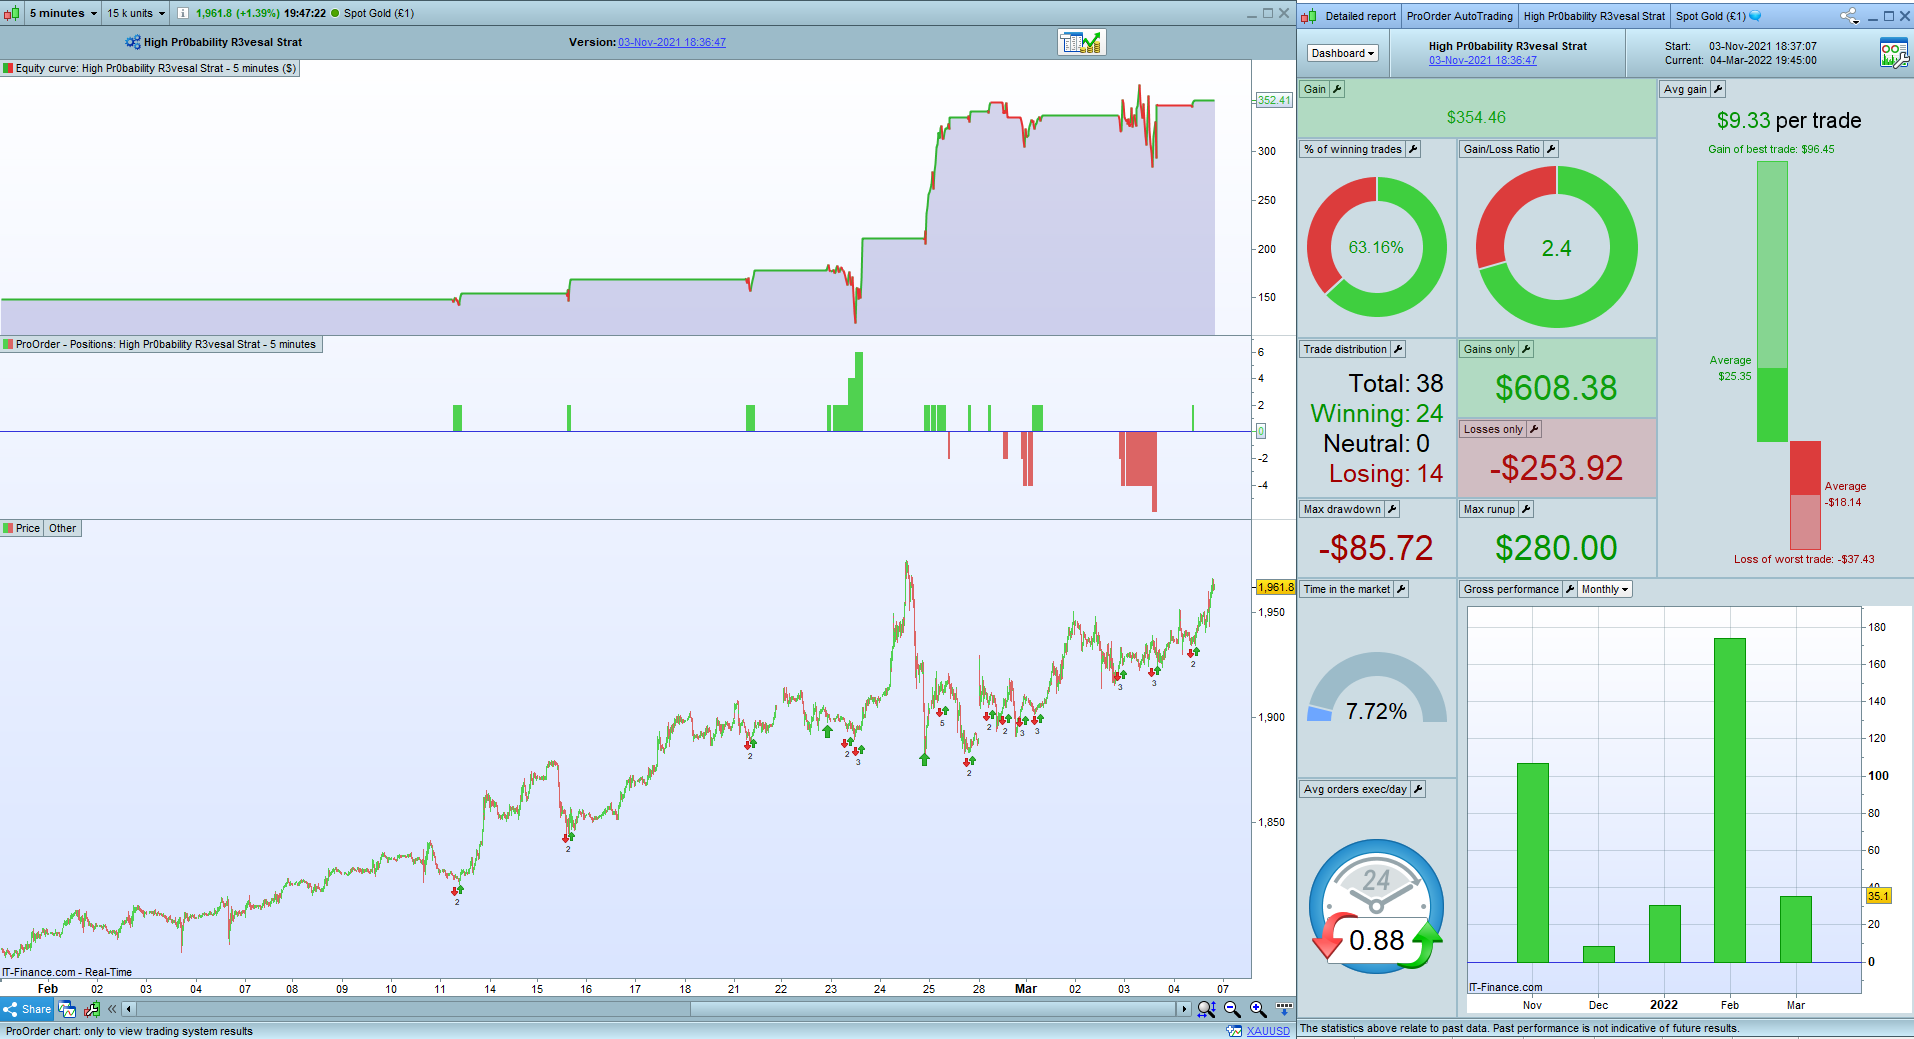This screenshot has width=1914, height=1039.
Task: Click the share icon in report window
Action: pyautogui.click(x=1849, y=16)
